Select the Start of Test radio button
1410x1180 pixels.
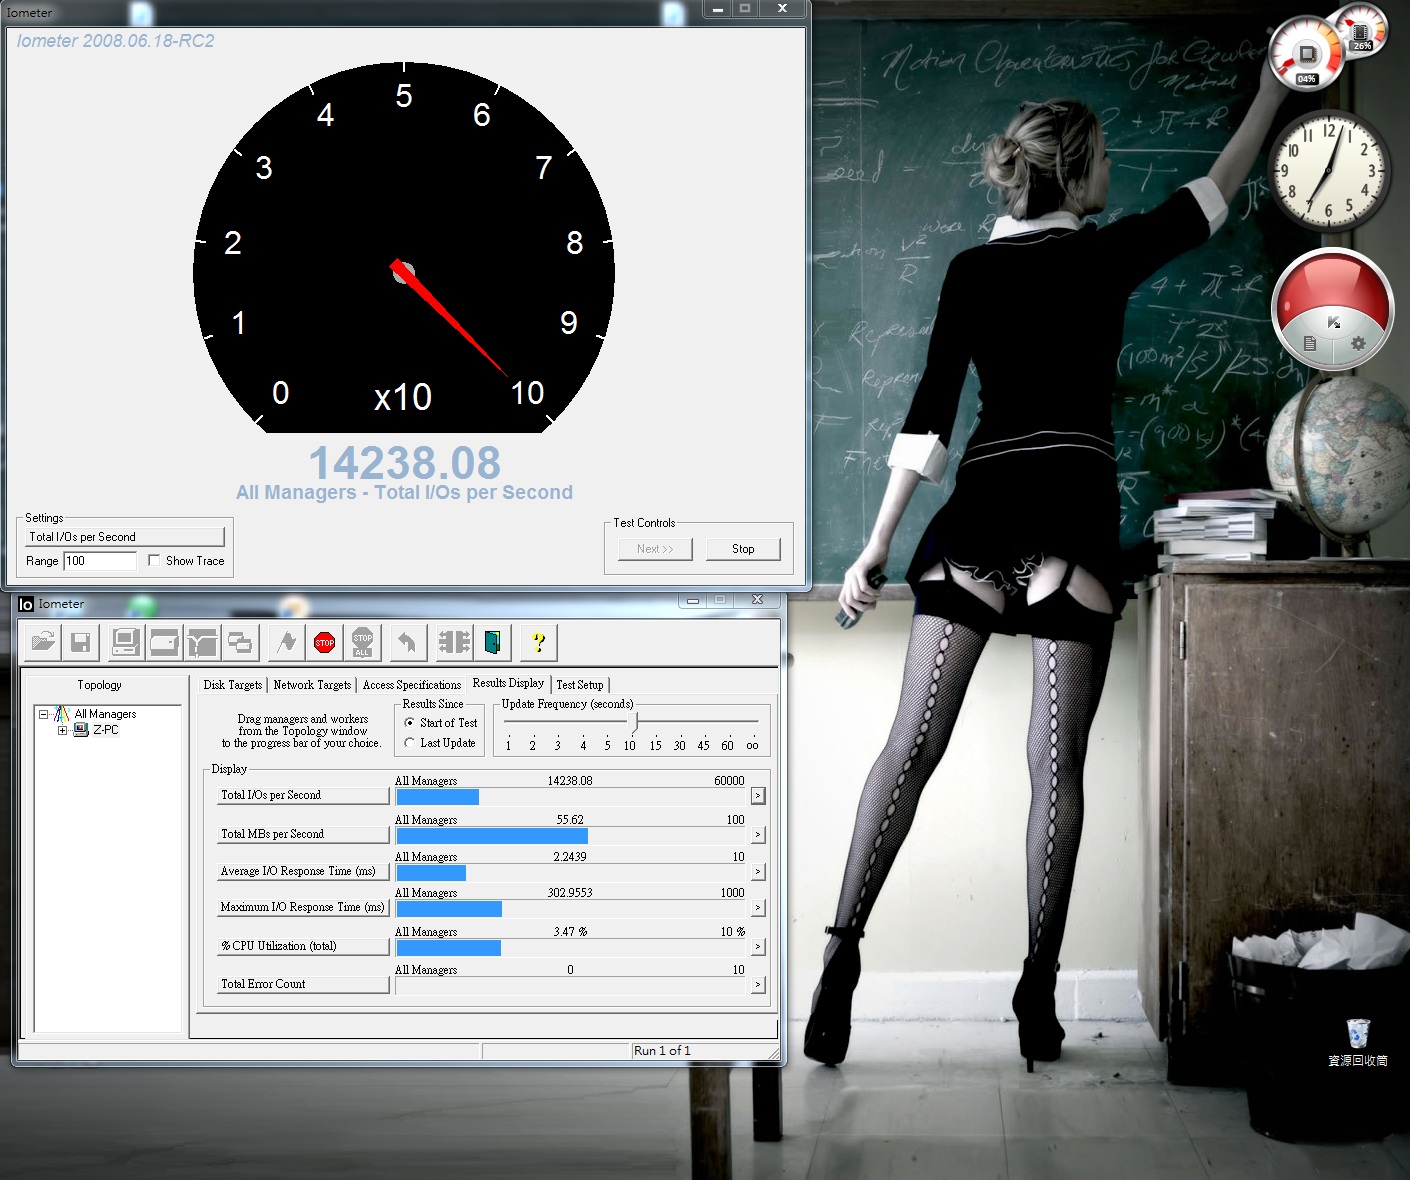(410, 723)
